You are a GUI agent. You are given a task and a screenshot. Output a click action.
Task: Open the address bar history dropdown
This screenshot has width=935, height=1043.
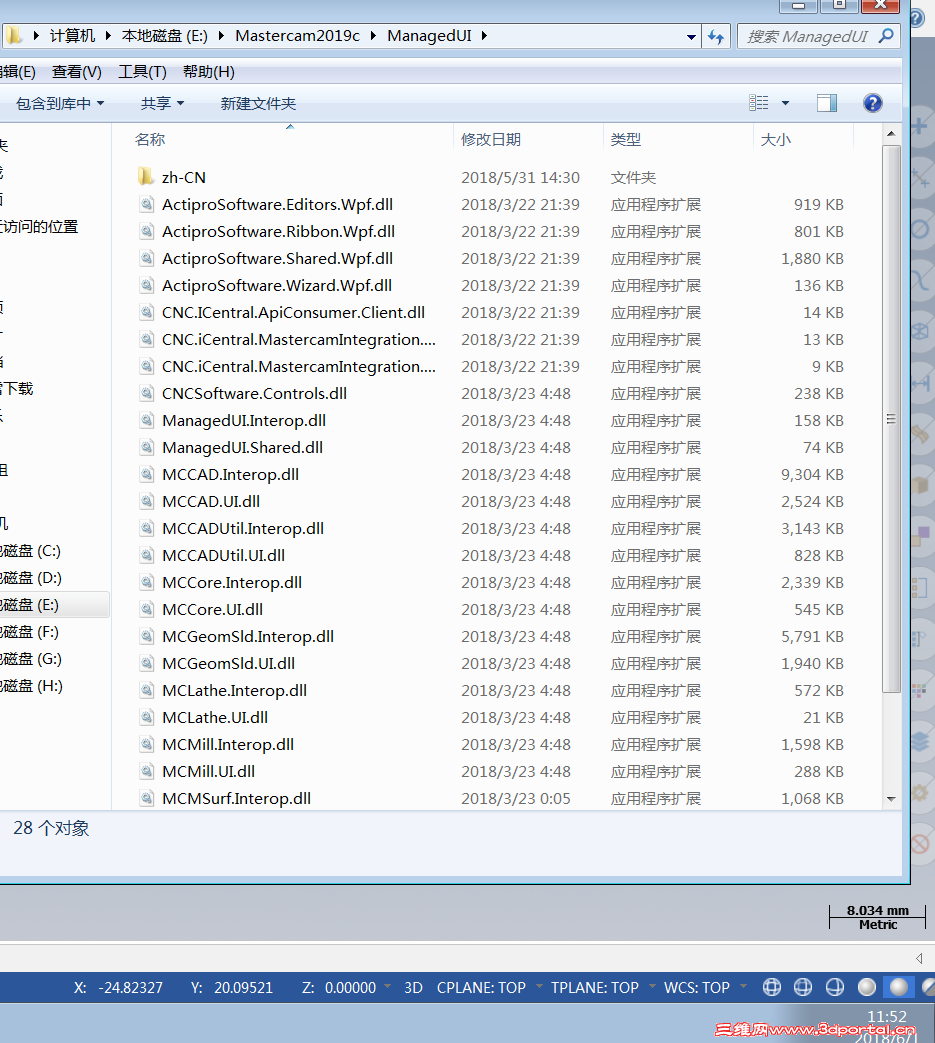pos(692,37)
